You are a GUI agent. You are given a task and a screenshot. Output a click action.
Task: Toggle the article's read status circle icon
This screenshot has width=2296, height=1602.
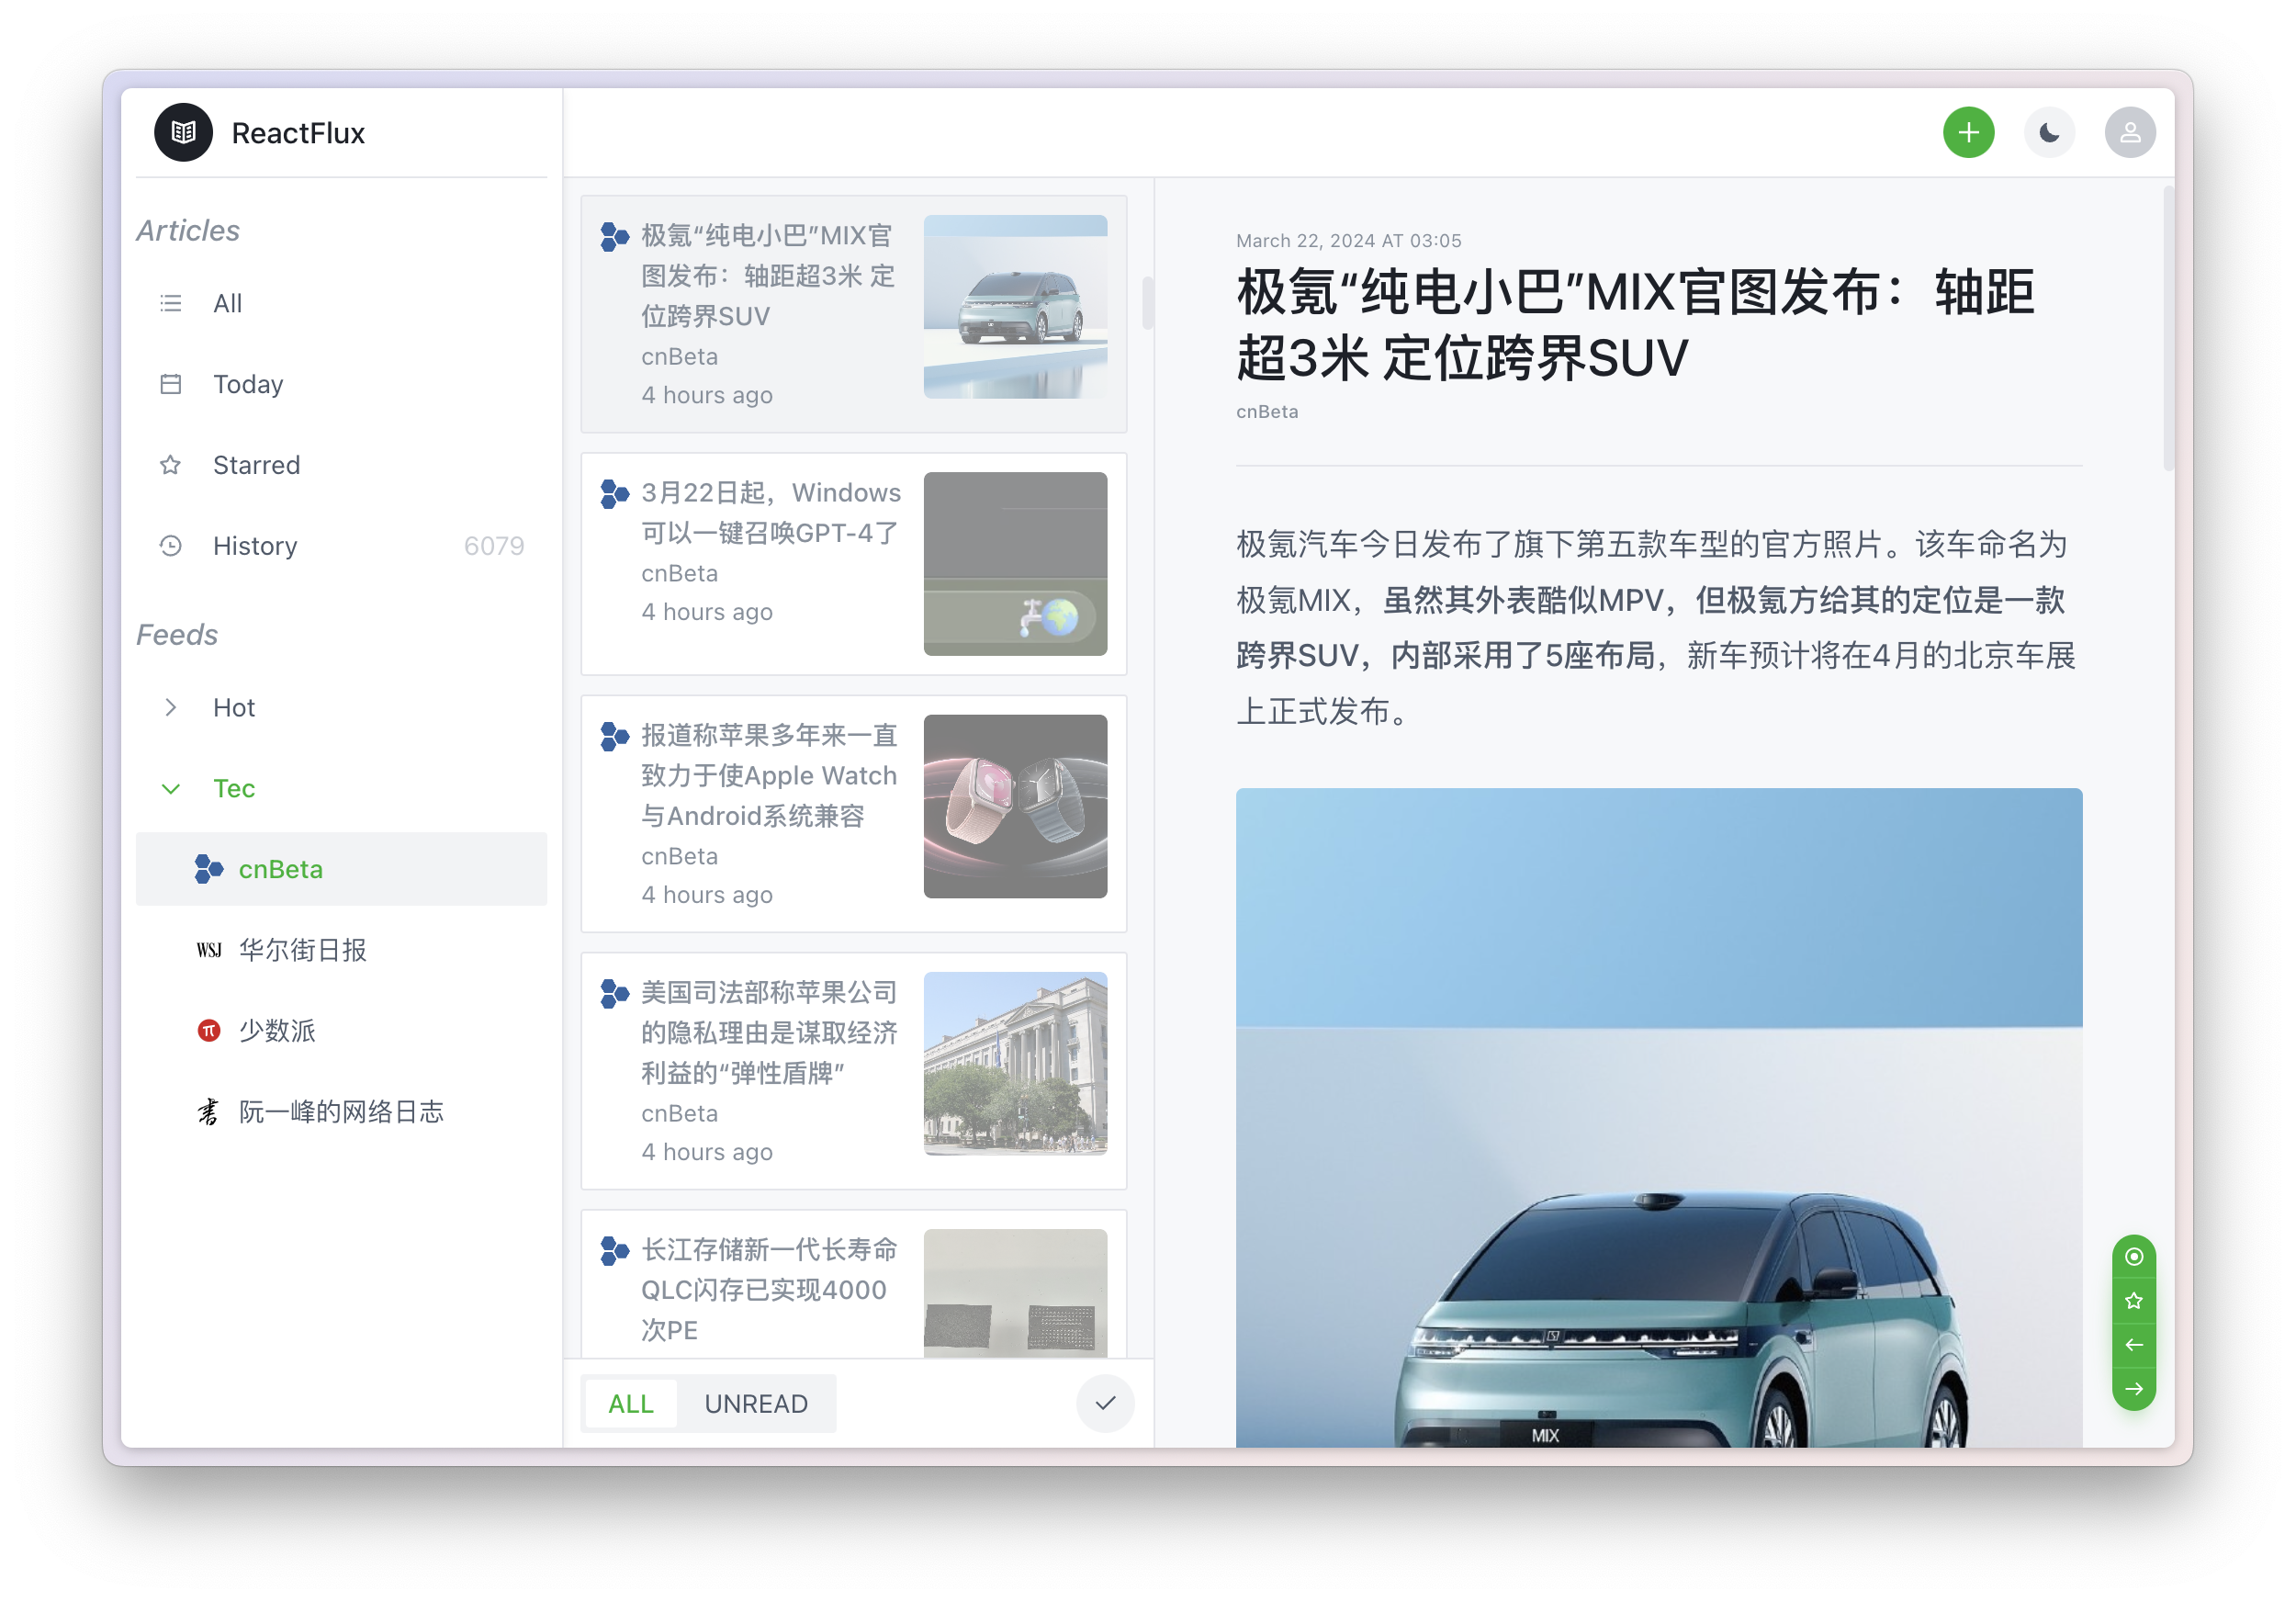click(2133, 1256)
